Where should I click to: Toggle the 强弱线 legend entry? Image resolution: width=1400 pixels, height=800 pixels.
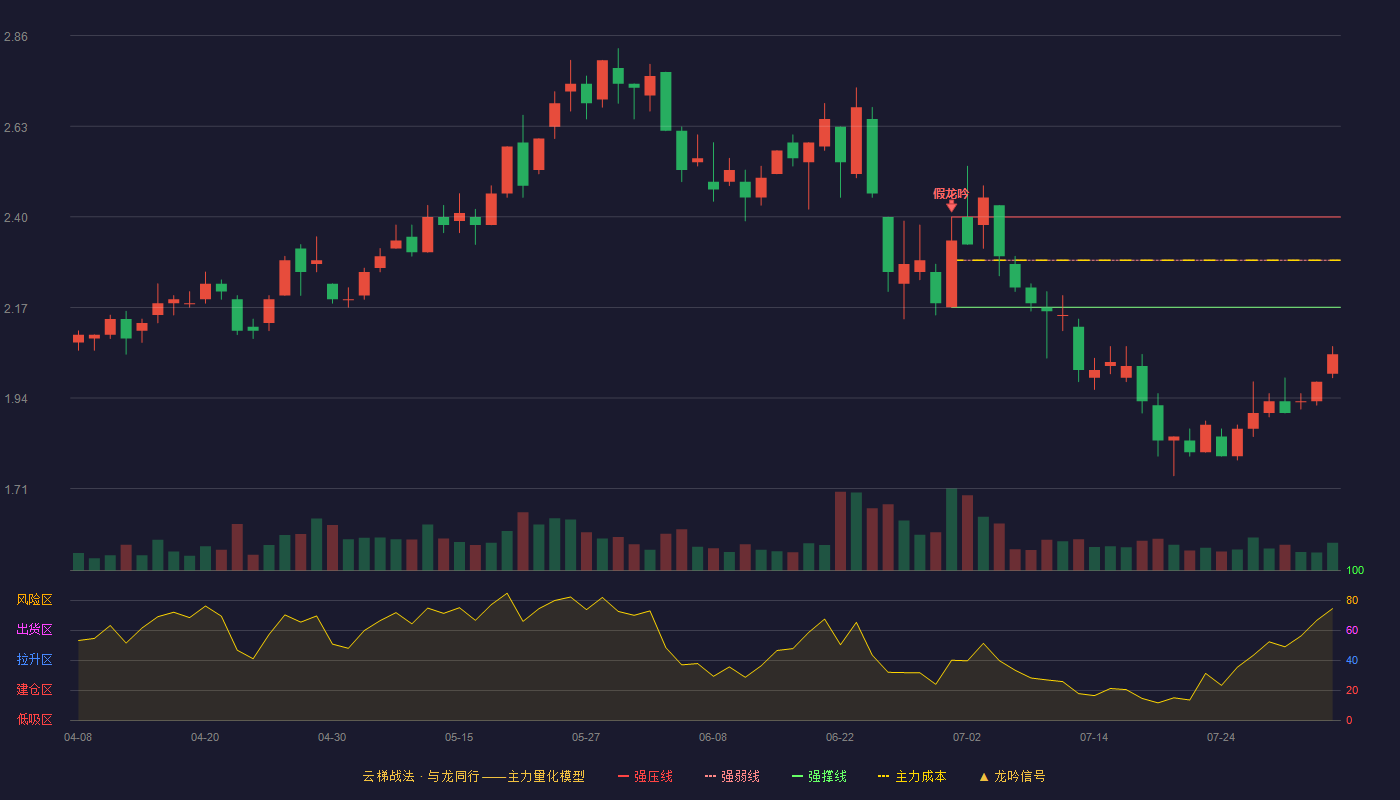[x=732, y=776]
